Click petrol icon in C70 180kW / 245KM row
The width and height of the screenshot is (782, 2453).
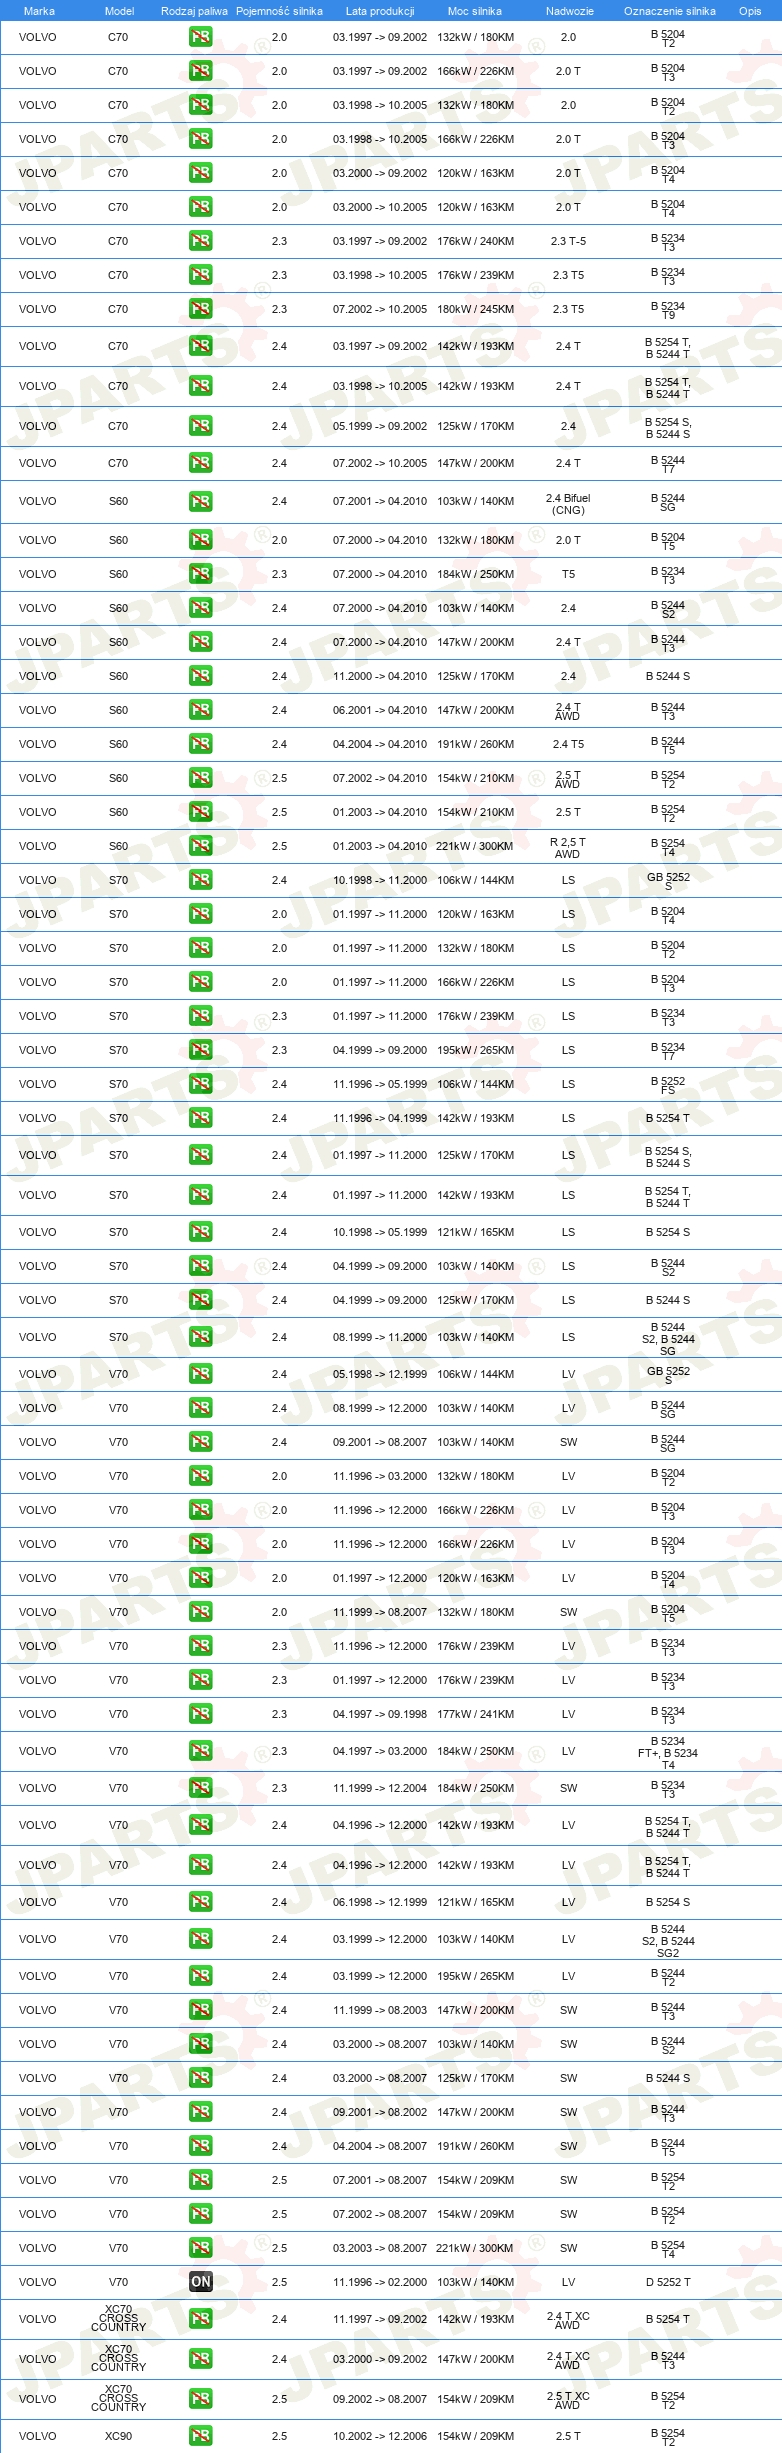201,309
